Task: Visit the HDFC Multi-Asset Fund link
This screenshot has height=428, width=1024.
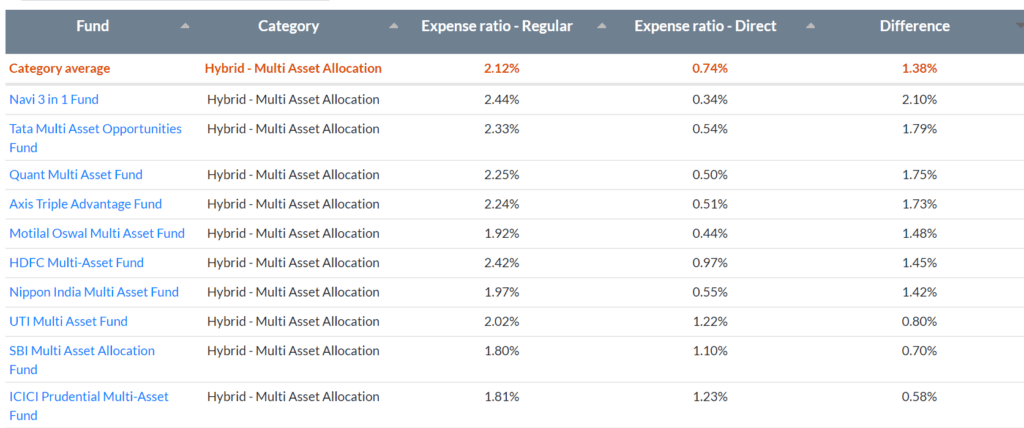Action: coord(76,262)
